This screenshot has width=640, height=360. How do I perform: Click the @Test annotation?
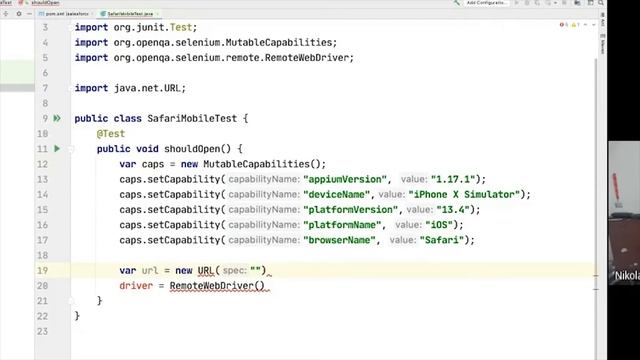pyautogui.click(x=111, y=134)
